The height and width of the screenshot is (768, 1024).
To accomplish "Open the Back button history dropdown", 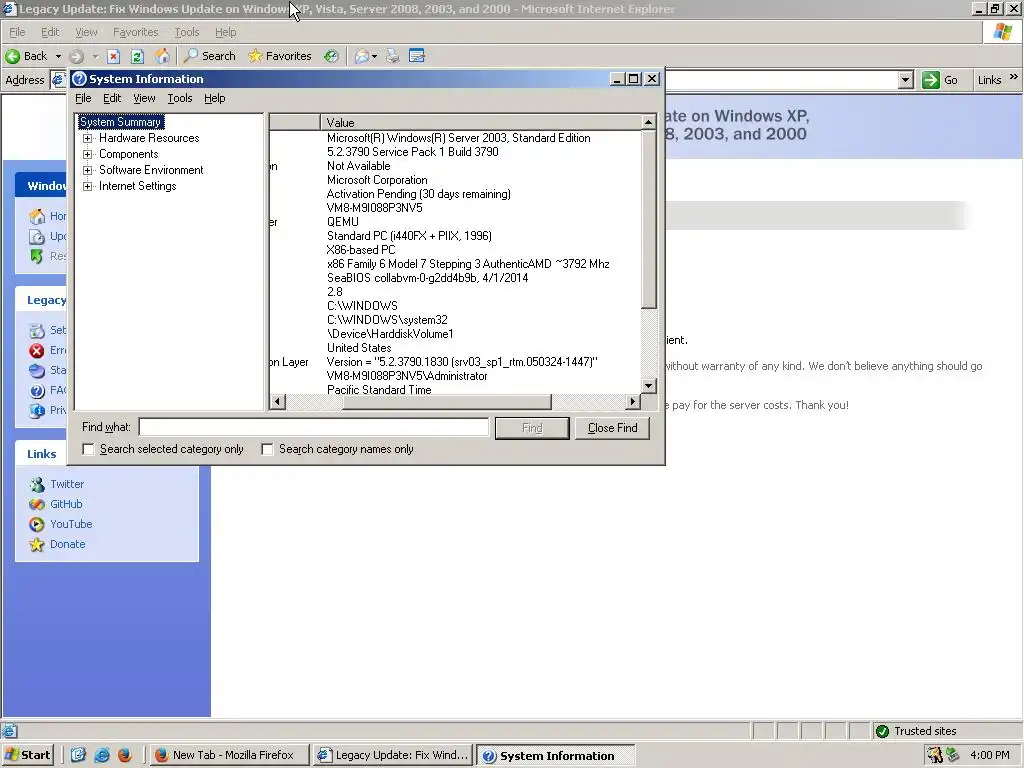I will tap(58, 56).
